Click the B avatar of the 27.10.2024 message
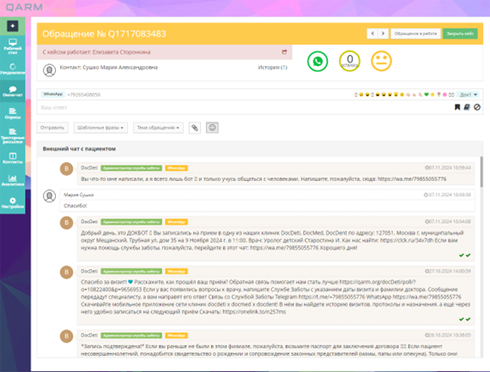Image resolution: width=490 pixels, height=372 pixels. [x=66, y=272]
